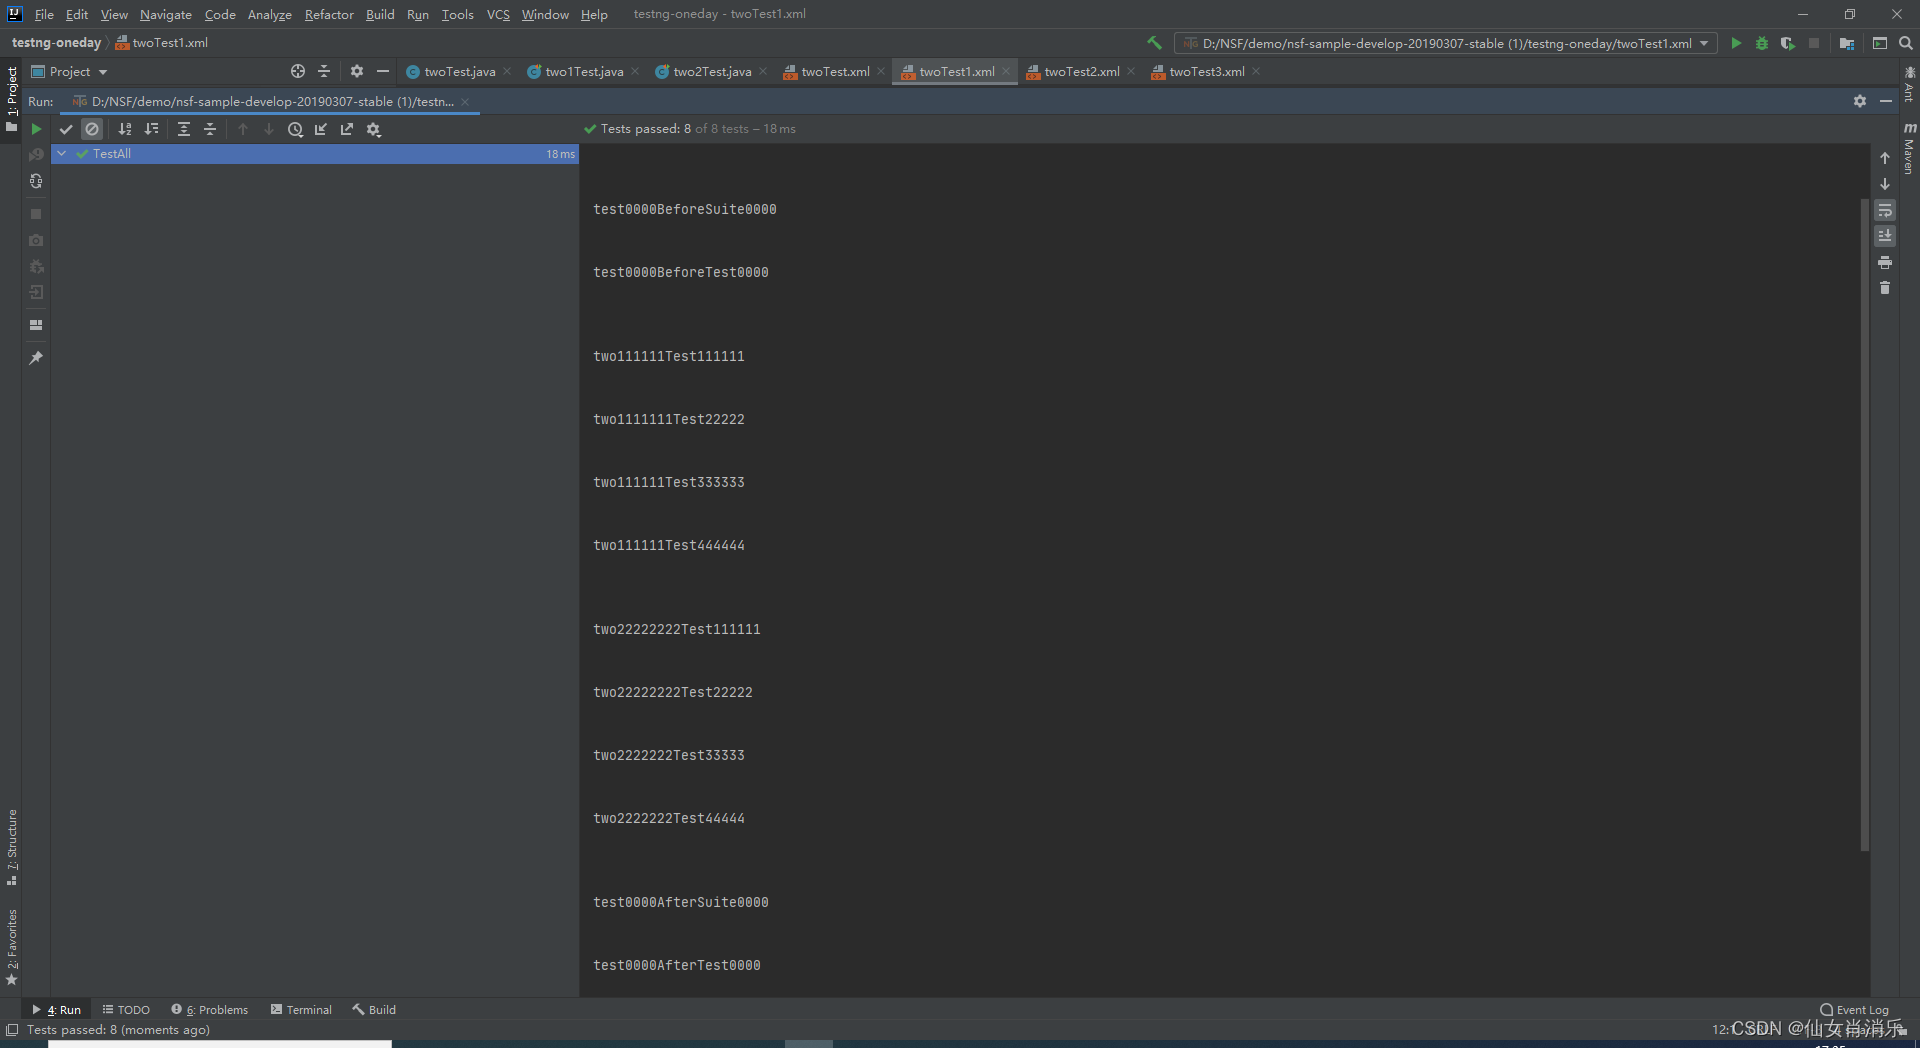Hide the Project panel
The image size is (1920, 1048).
(383, 71)
